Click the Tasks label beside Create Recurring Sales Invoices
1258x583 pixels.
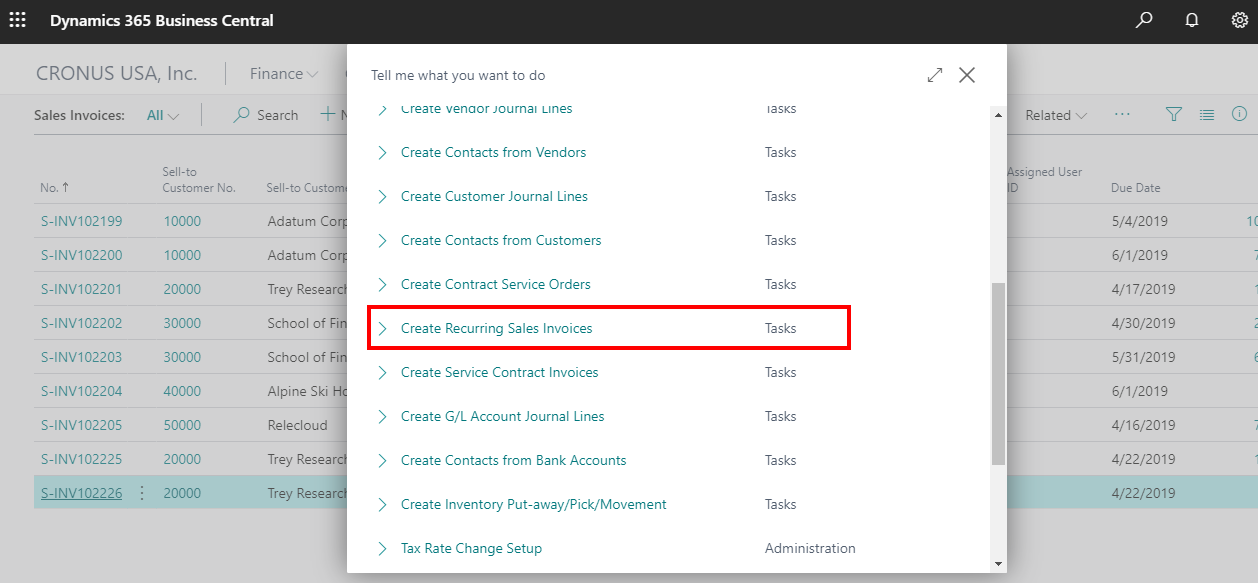(x=780, y=328)
